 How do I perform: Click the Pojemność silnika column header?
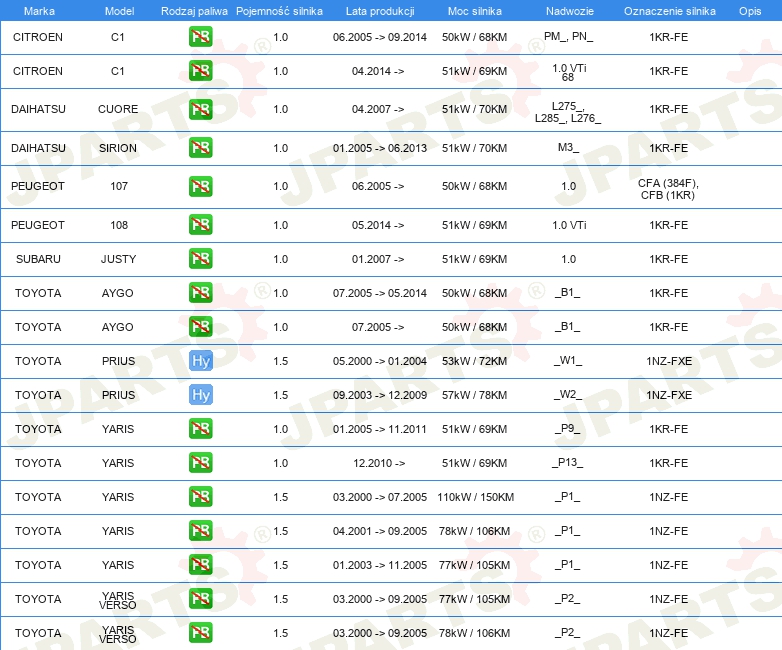click(279, 11)
